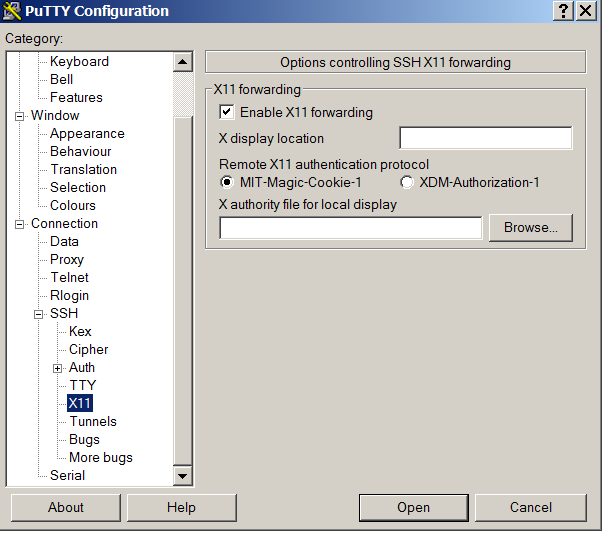The image size is (603, 533).
Task: Expand the Auth tree node
Action: (x=57, y=368)
